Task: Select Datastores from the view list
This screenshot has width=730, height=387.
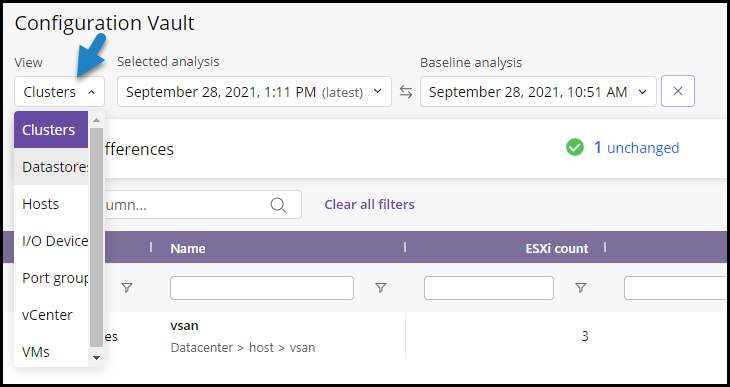Action: coord(51,167)
